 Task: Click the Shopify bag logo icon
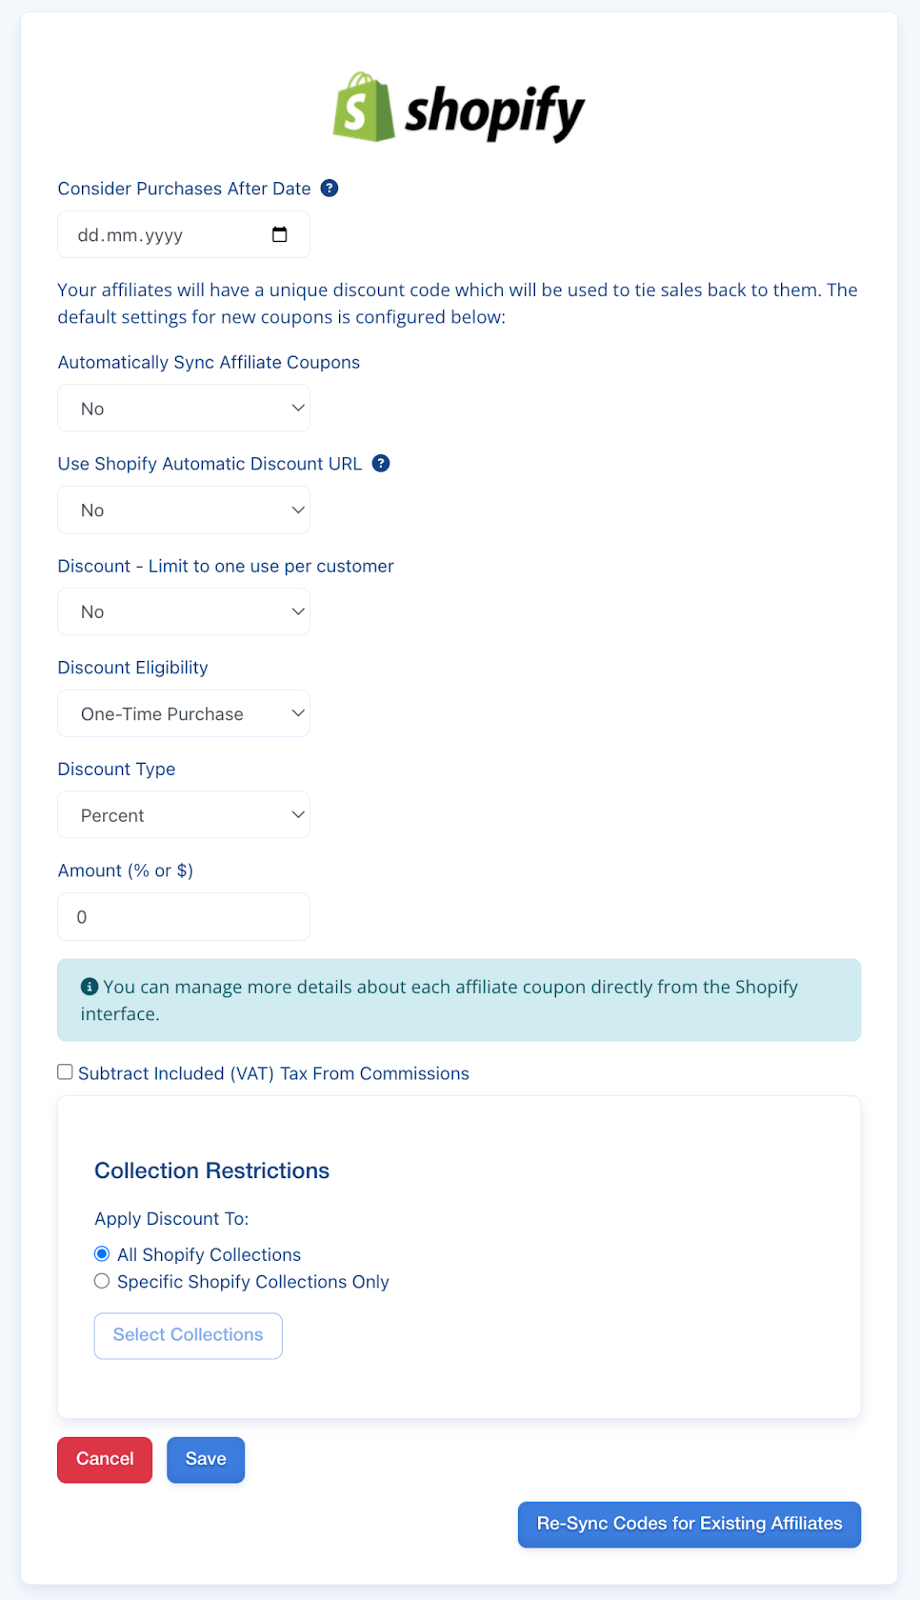pos(363,107)
